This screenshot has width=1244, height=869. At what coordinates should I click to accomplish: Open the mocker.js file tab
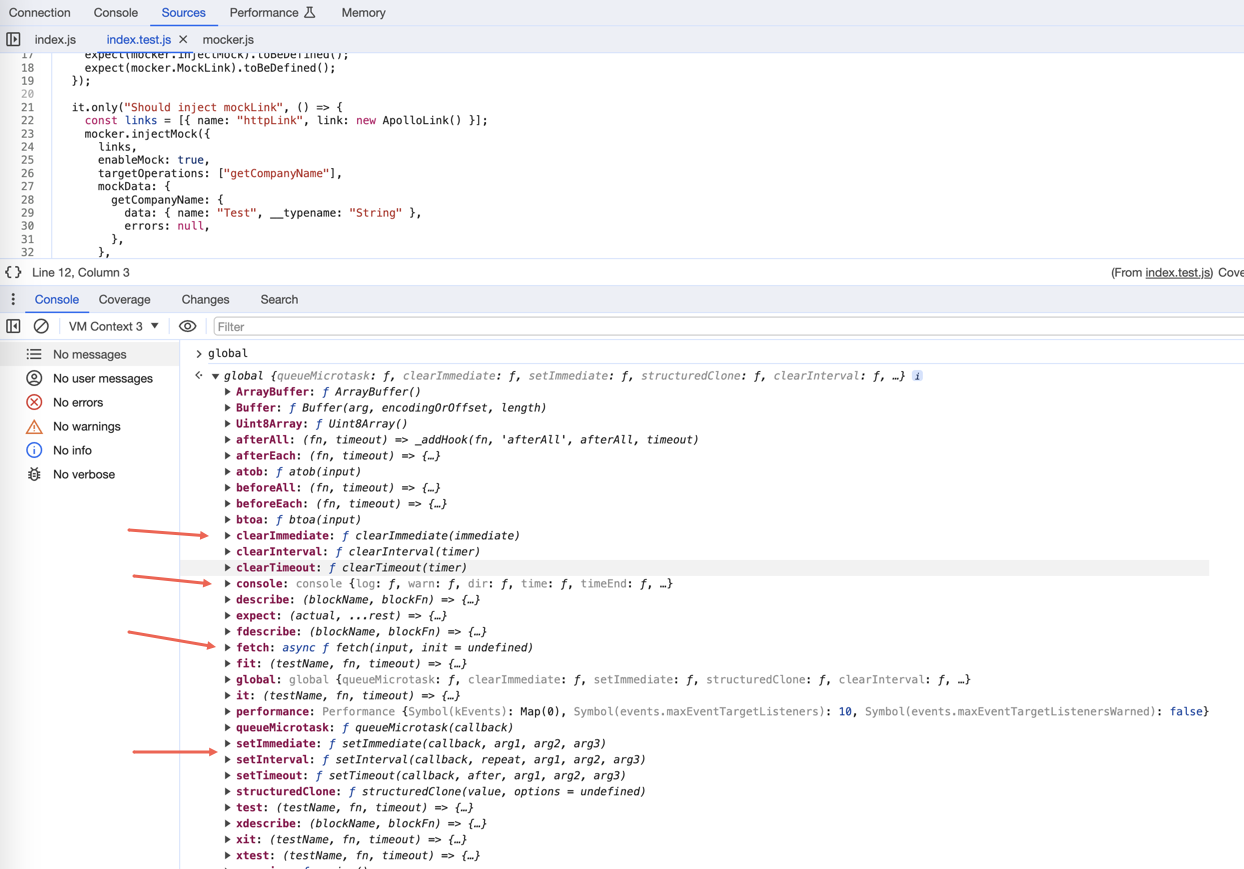[x=228, y=40]
